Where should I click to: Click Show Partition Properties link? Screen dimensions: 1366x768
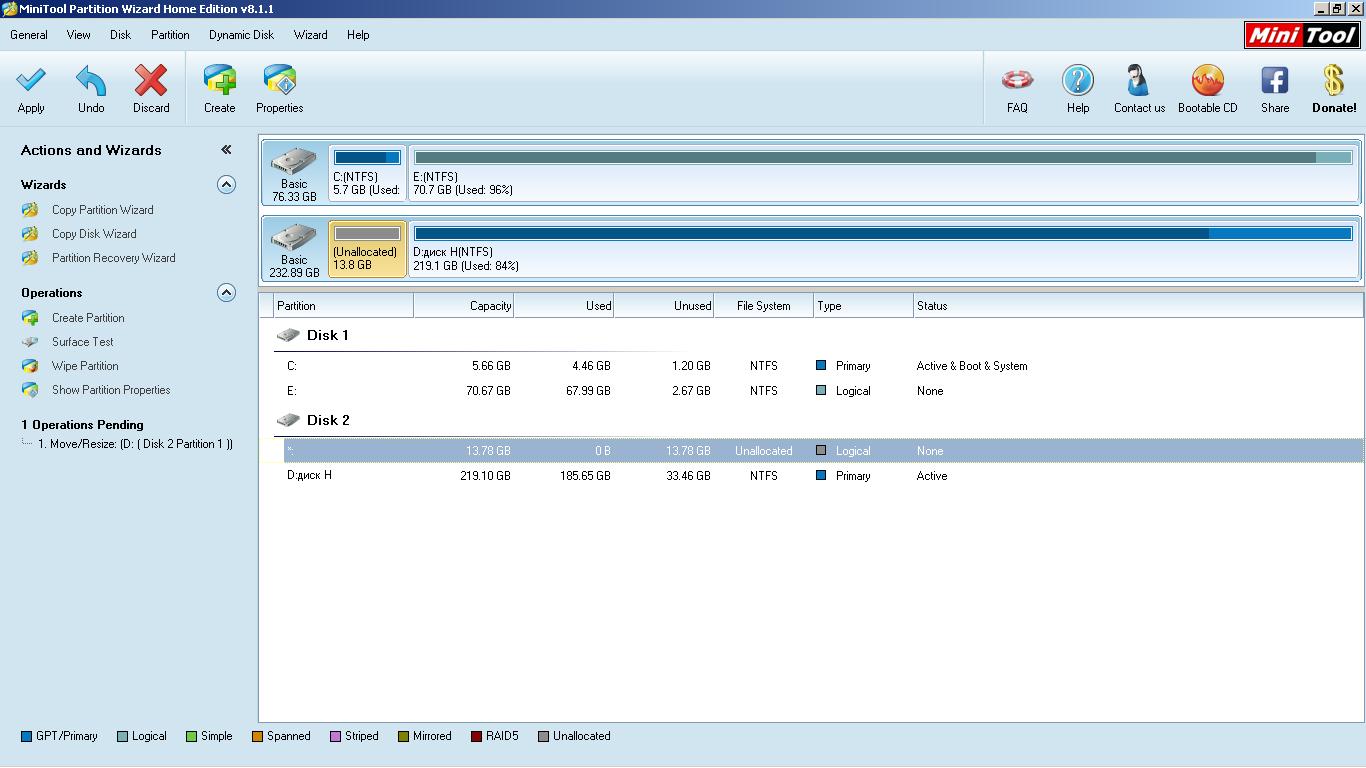111,390
